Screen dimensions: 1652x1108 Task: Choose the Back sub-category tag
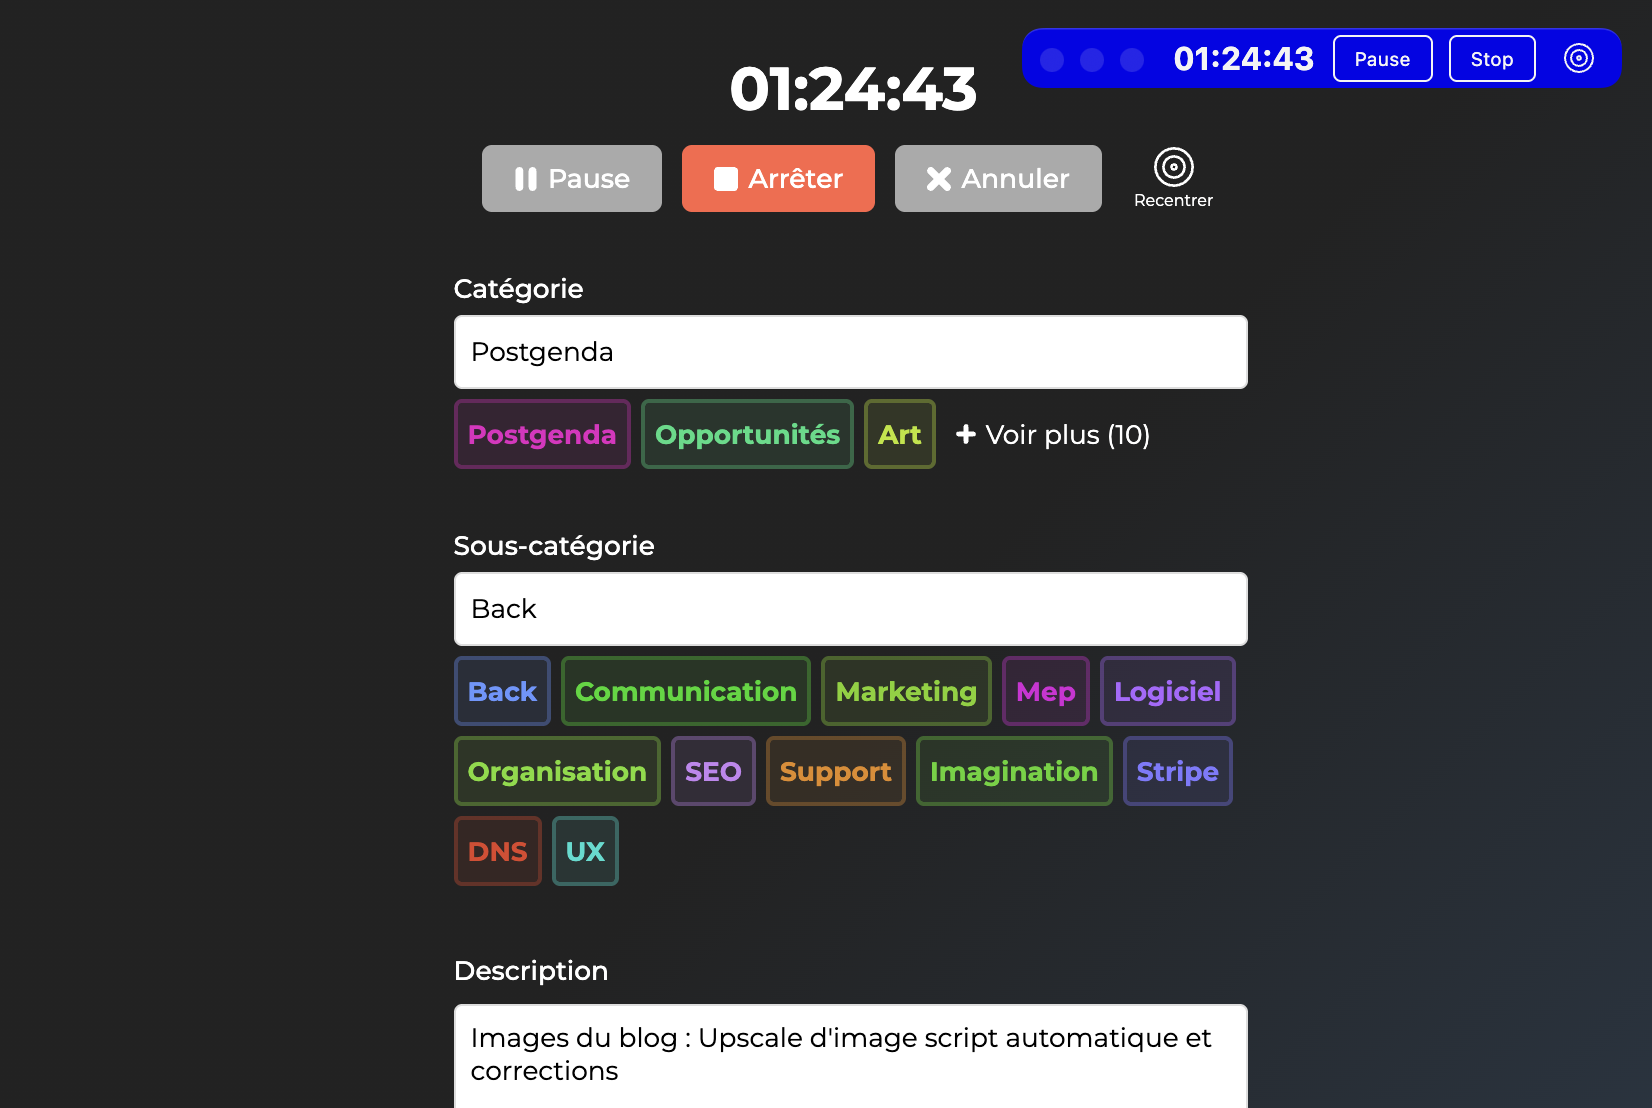502,691
